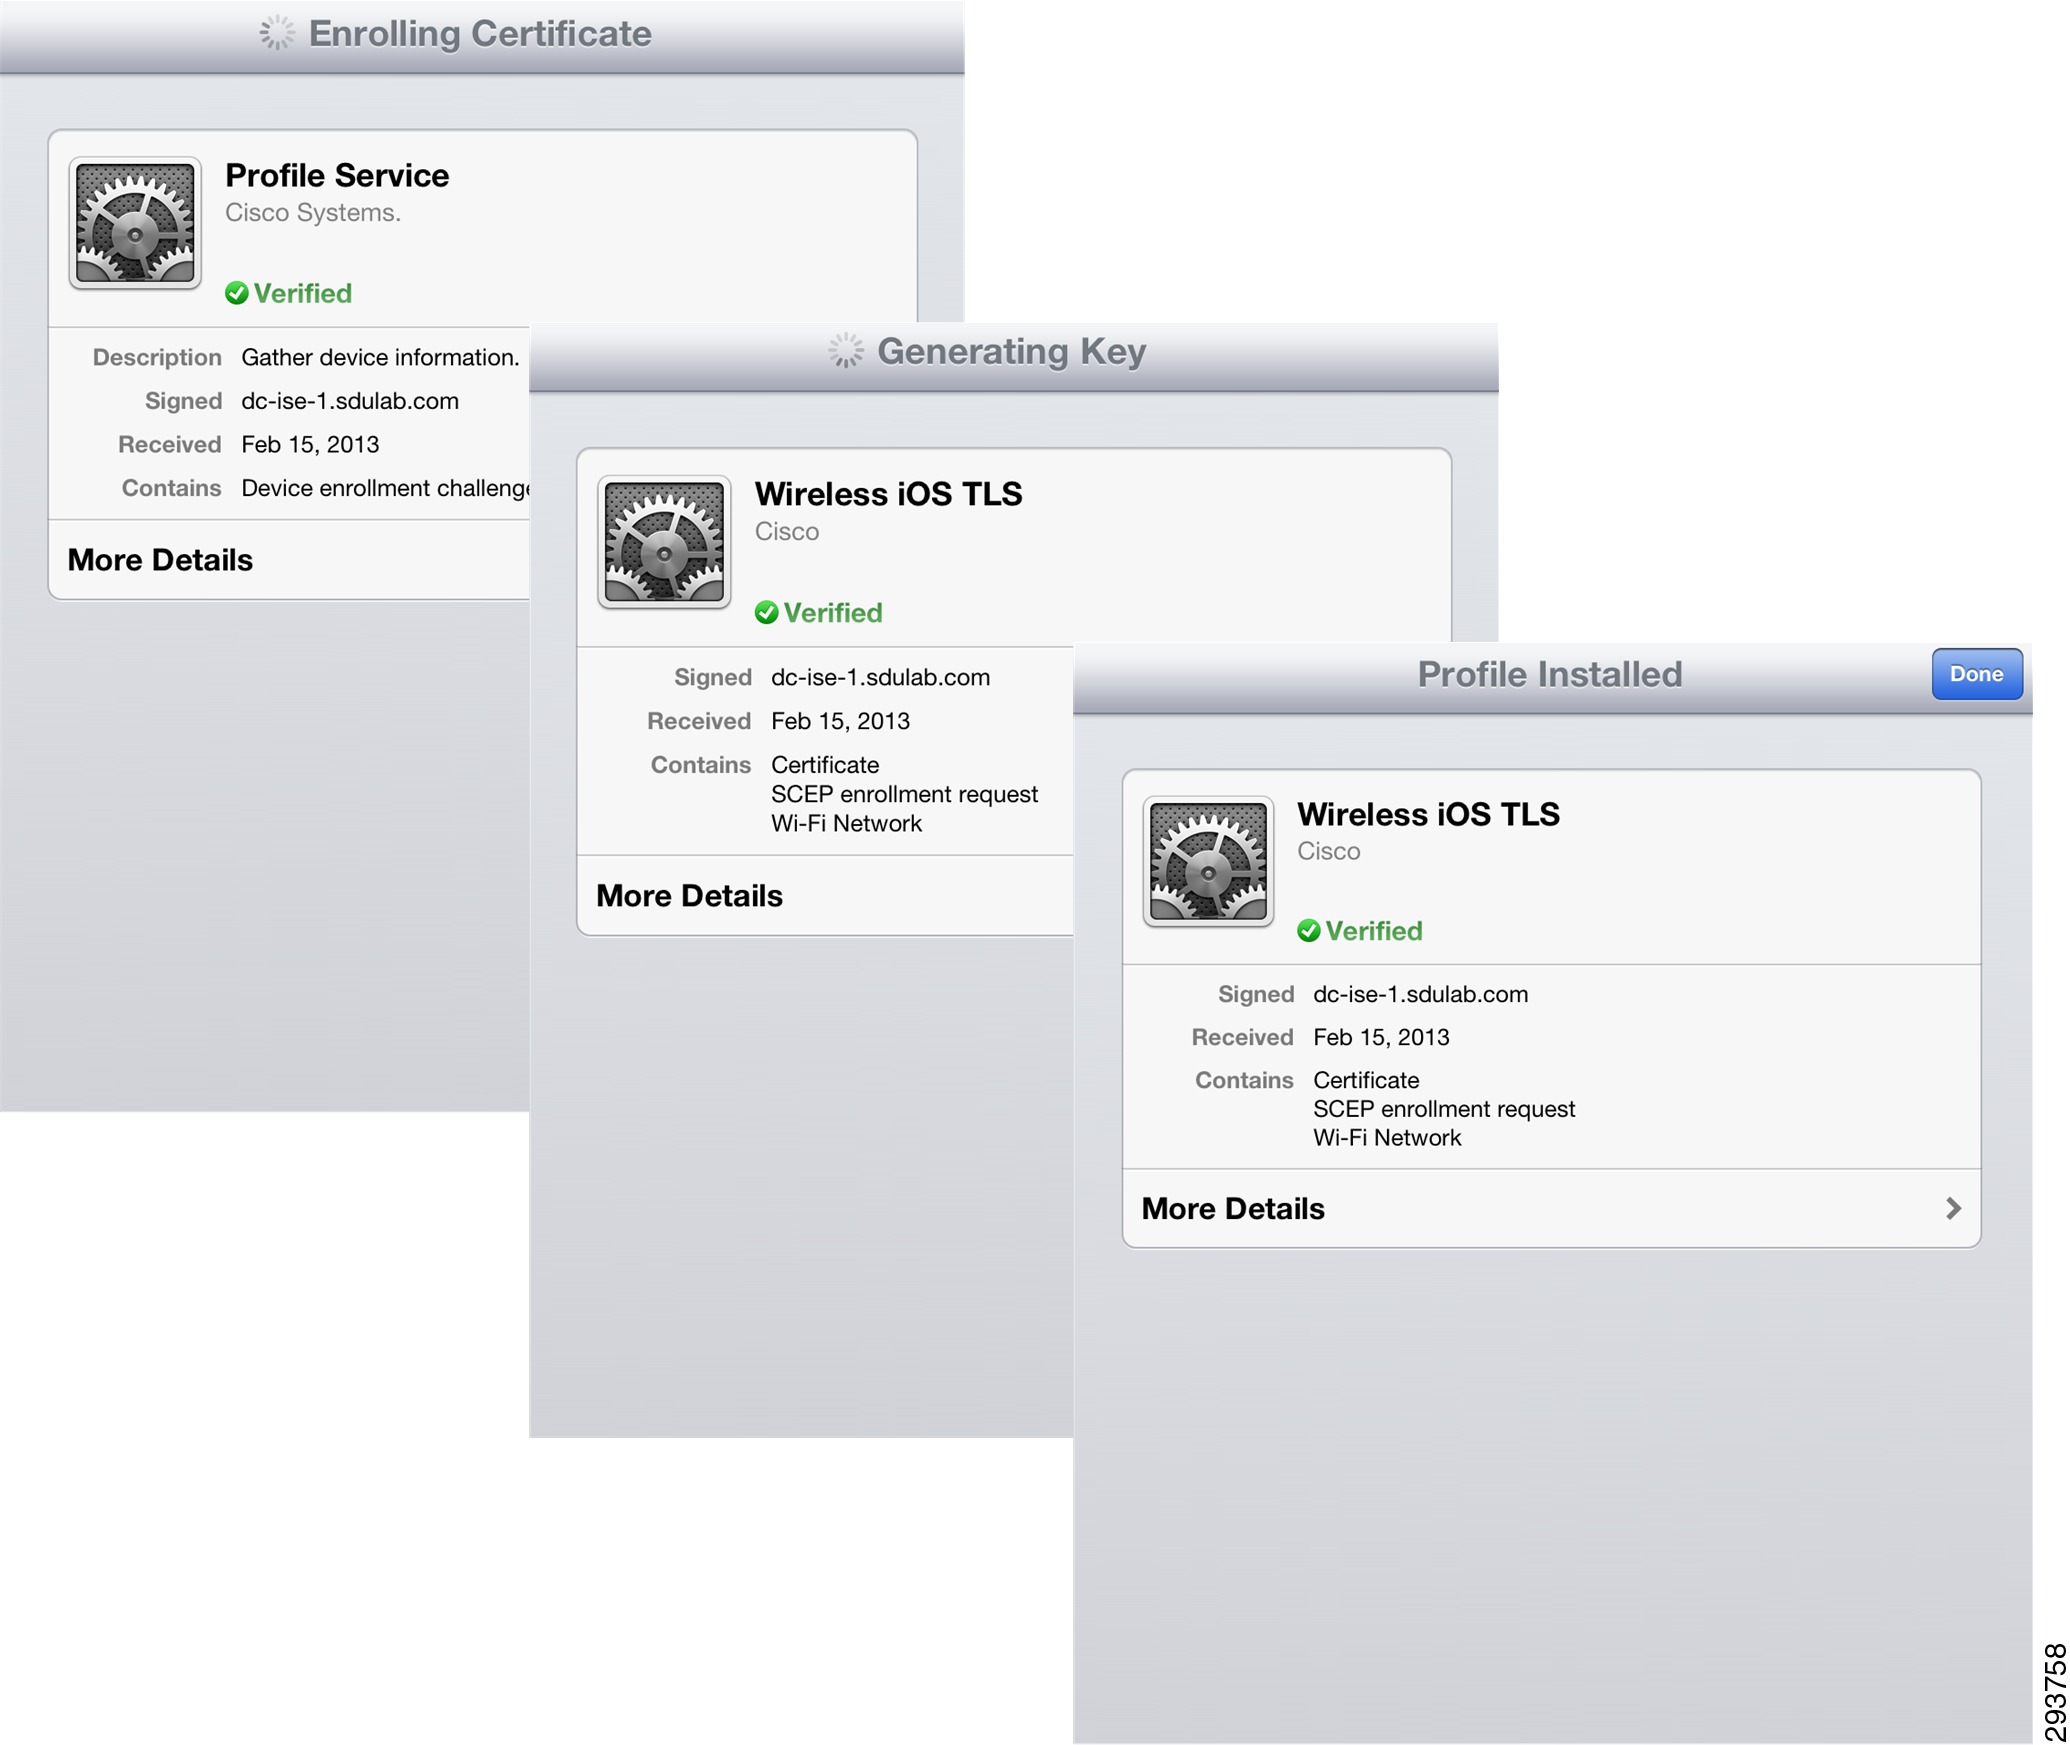Click the Generating Key header title
This screenshot has height=1745, width=2070.
tap(1011, 351)
